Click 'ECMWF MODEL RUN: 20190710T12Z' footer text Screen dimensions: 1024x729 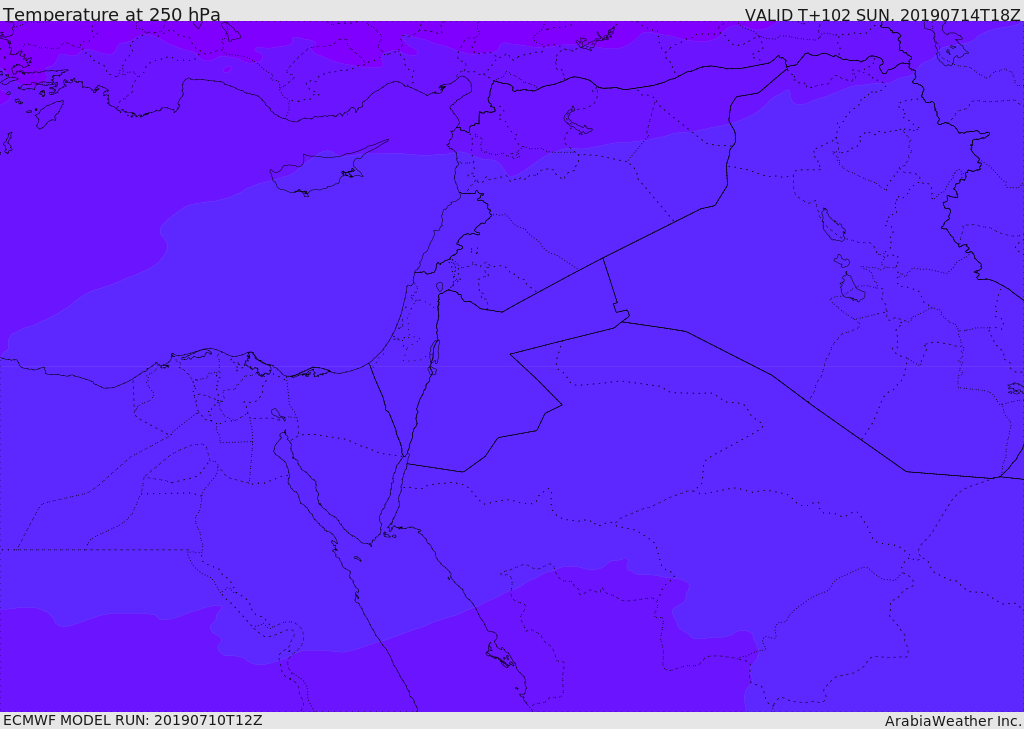pos(133,720)
